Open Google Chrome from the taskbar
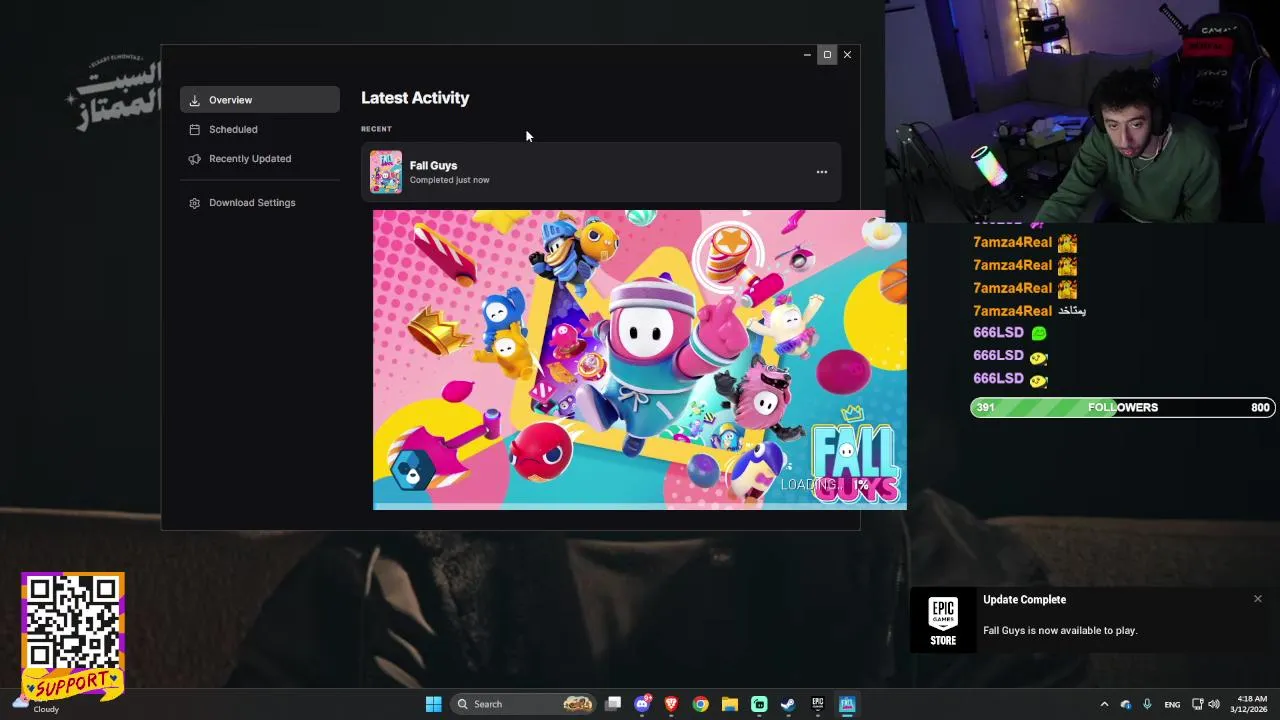 pos(700,704)
